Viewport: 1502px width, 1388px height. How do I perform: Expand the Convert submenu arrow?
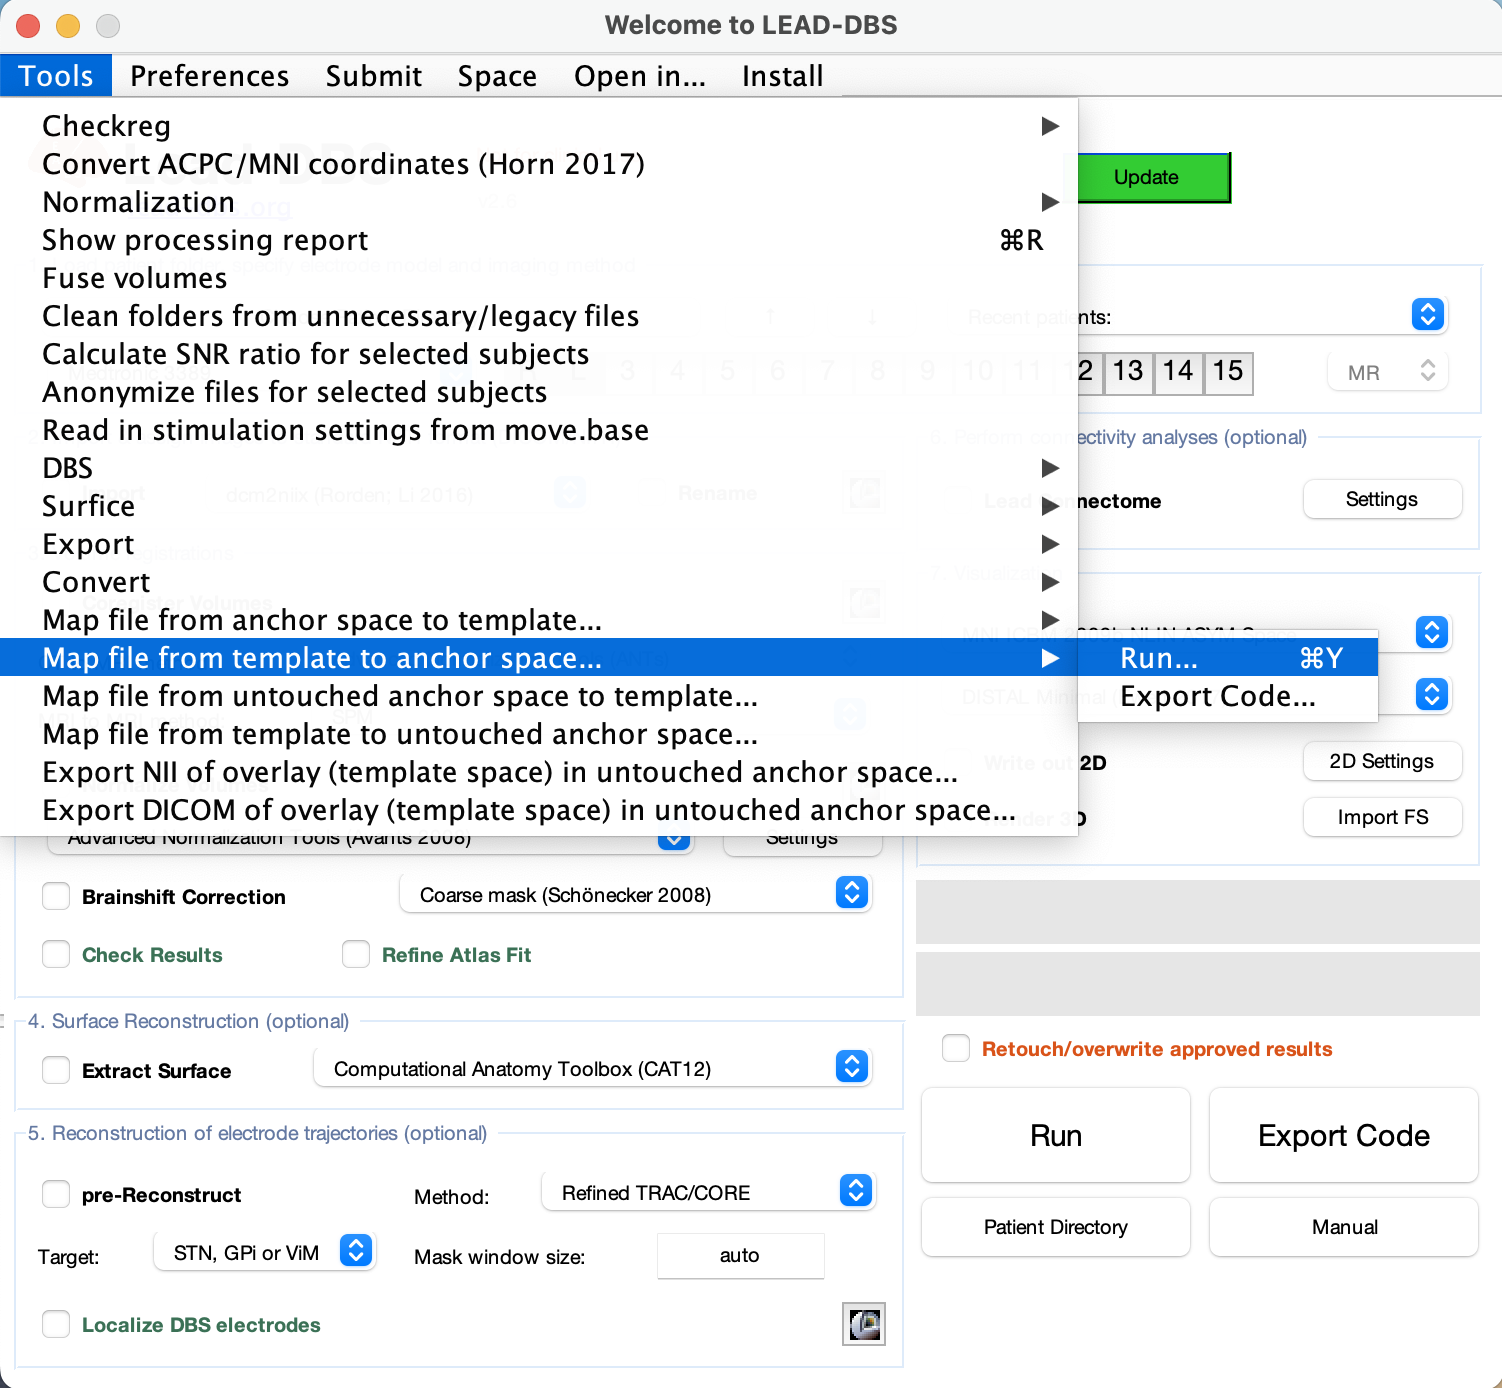(1050, 582)
